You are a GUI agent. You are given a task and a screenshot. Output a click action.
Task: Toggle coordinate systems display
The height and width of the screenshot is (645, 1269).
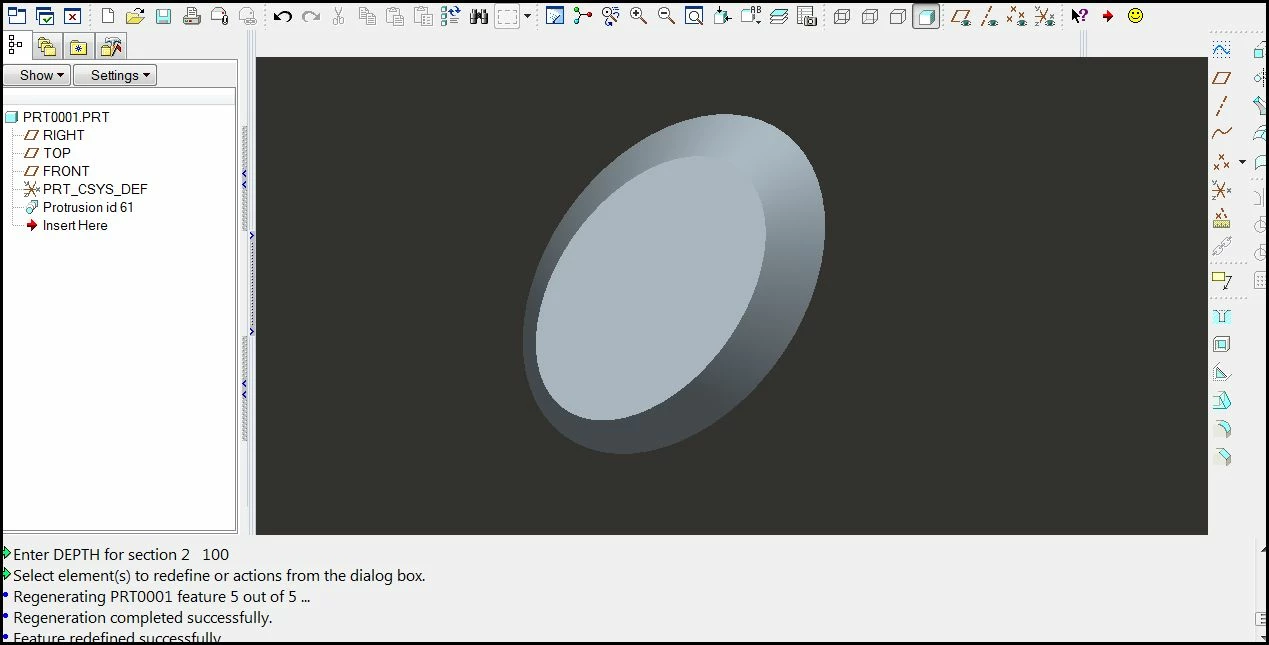click(1045, 16)
